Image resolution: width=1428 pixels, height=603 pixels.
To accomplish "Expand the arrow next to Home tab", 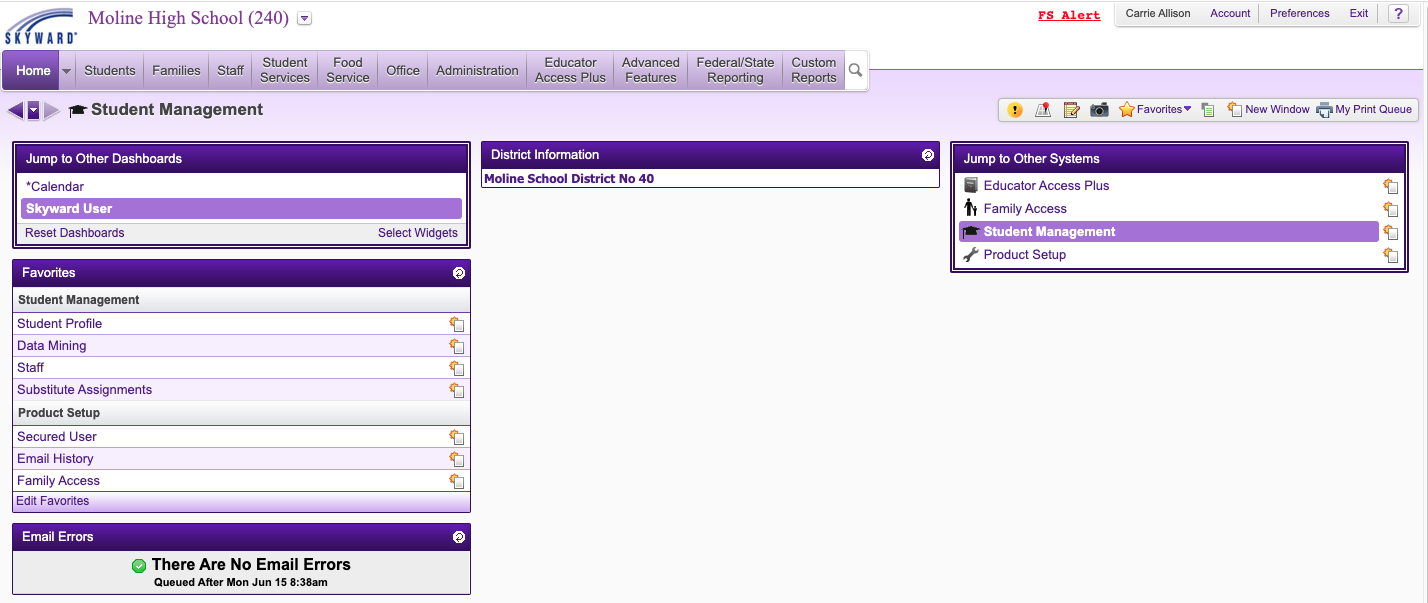I will 67,71.
